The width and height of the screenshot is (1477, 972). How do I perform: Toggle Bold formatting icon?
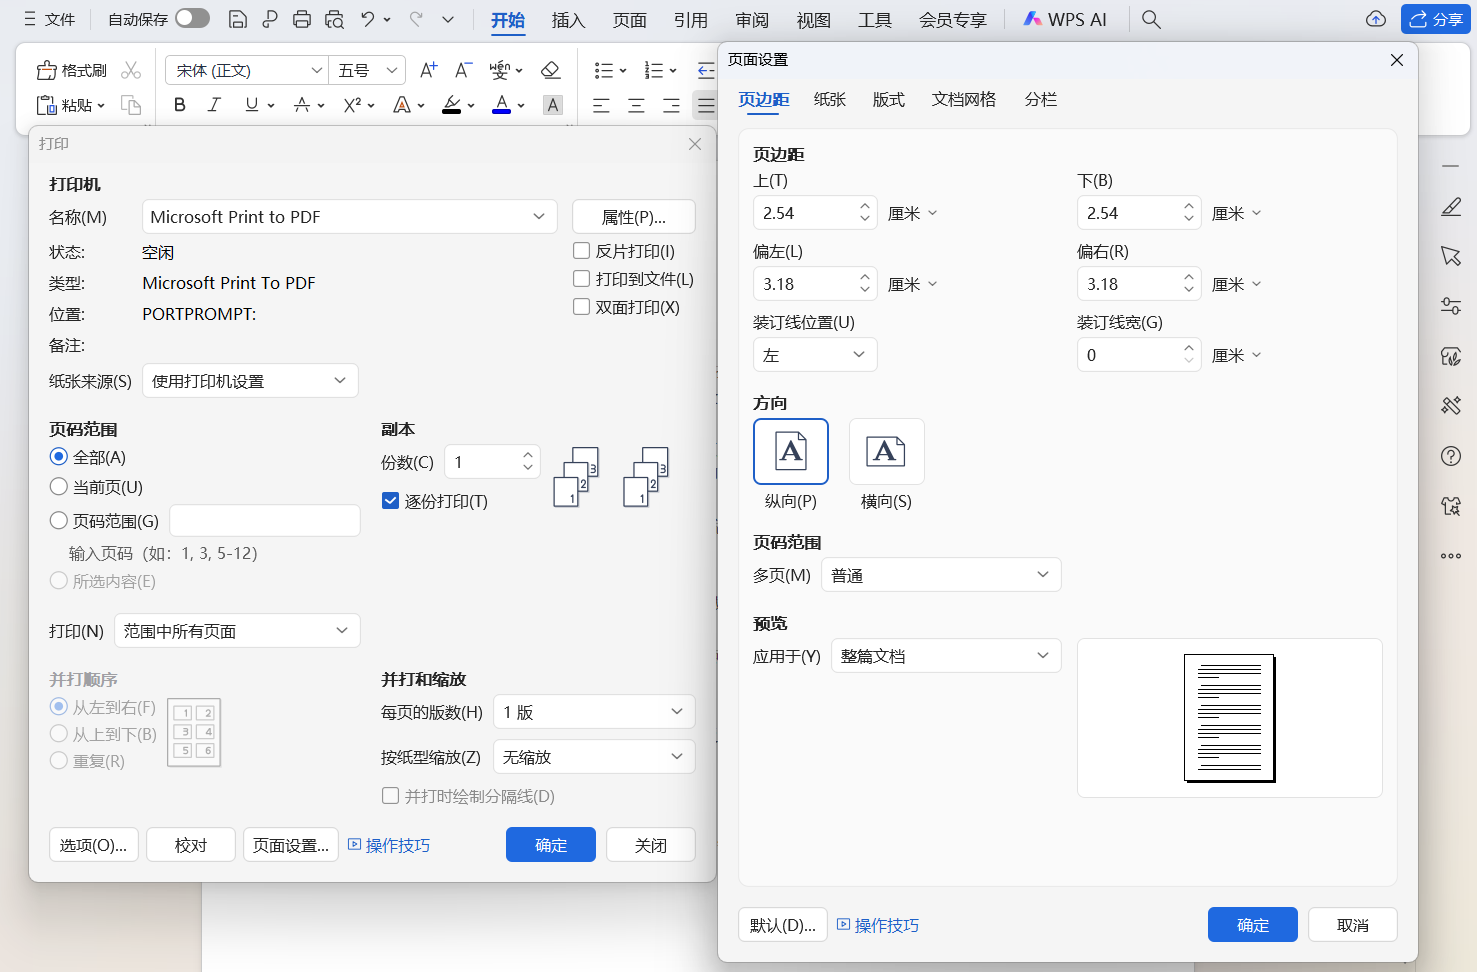[180, 105]
